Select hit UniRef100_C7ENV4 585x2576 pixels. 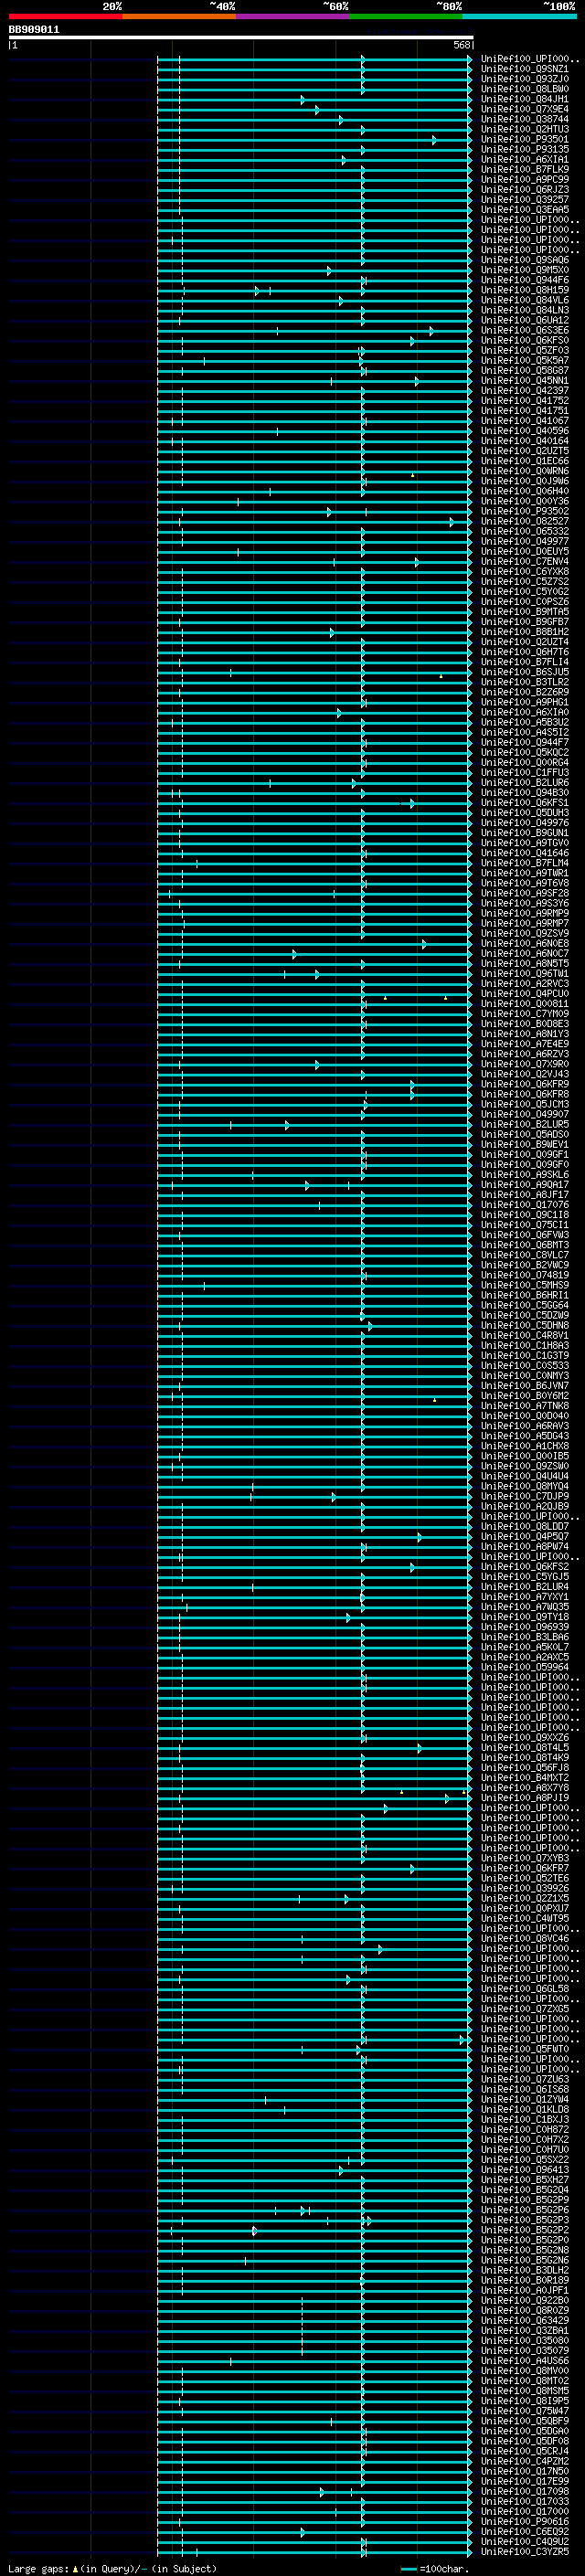coord(525,561)
